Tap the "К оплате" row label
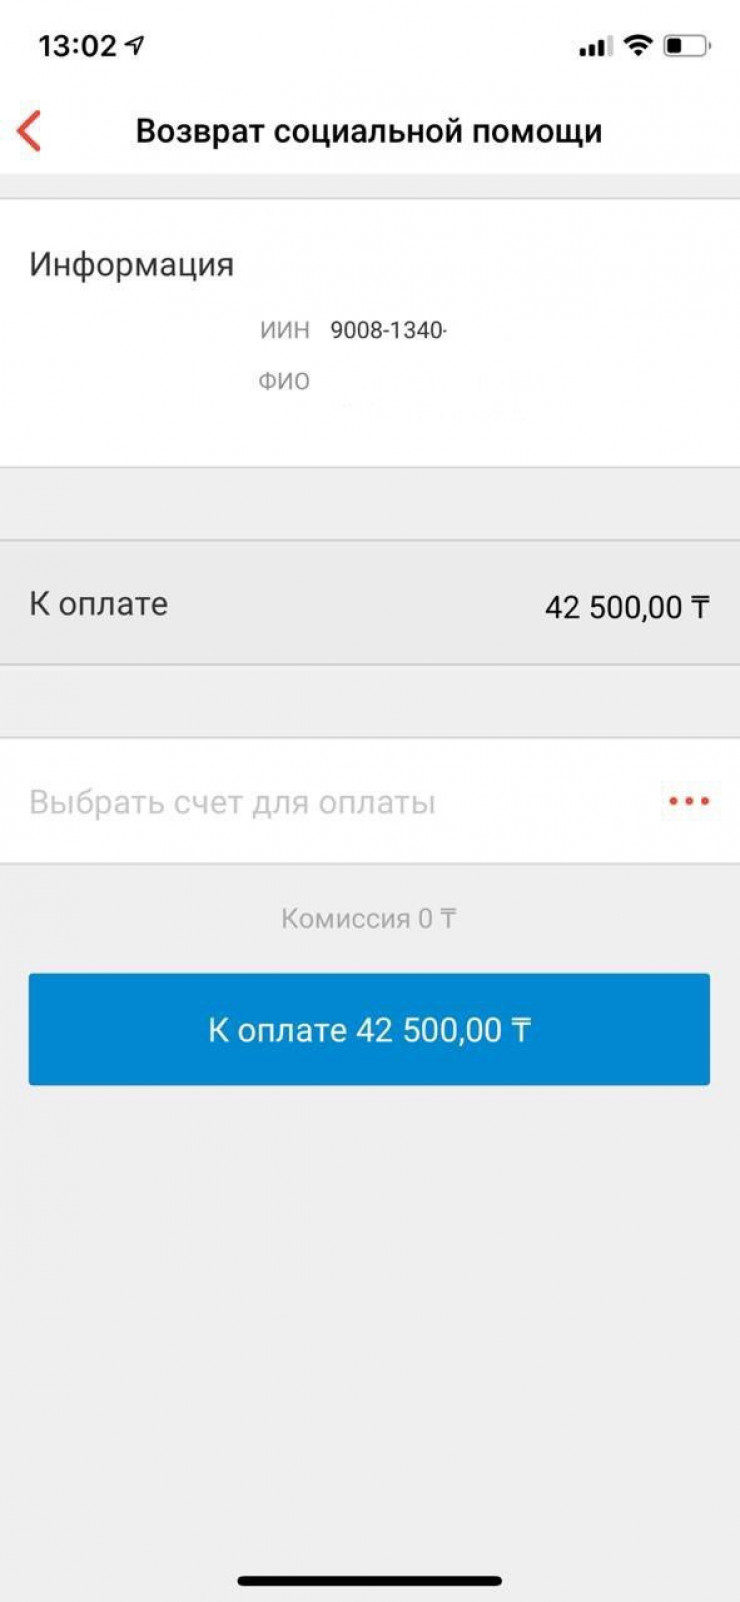 [x=98, y=604]
